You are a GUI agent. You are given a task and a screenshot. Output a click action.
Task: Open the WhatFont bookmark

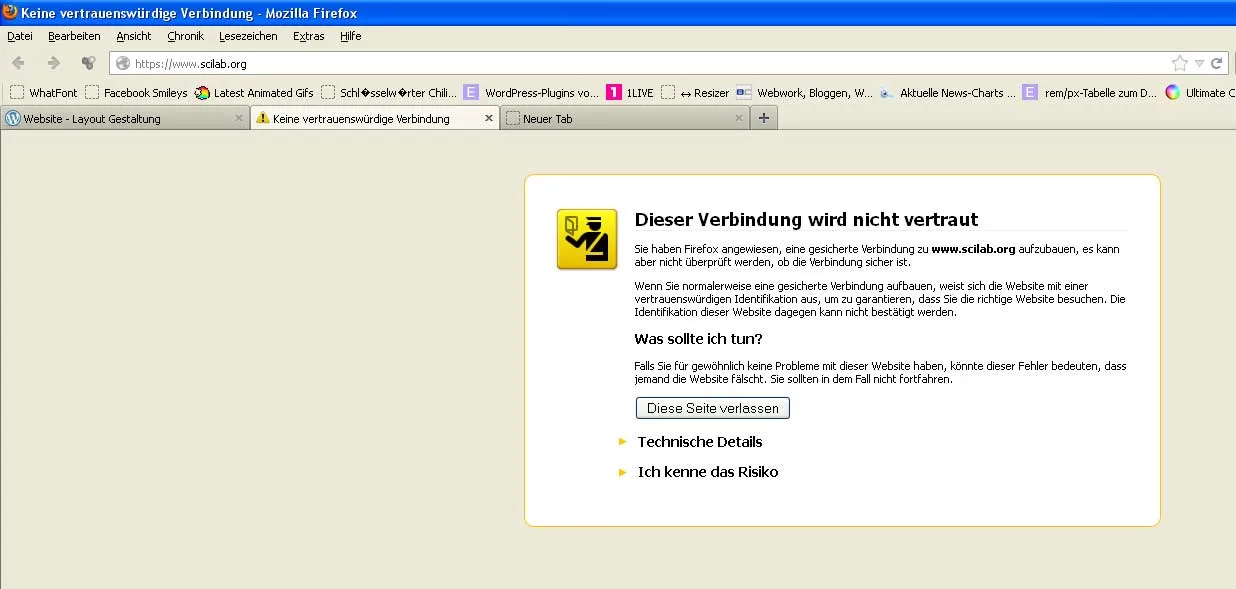point(44,93)
